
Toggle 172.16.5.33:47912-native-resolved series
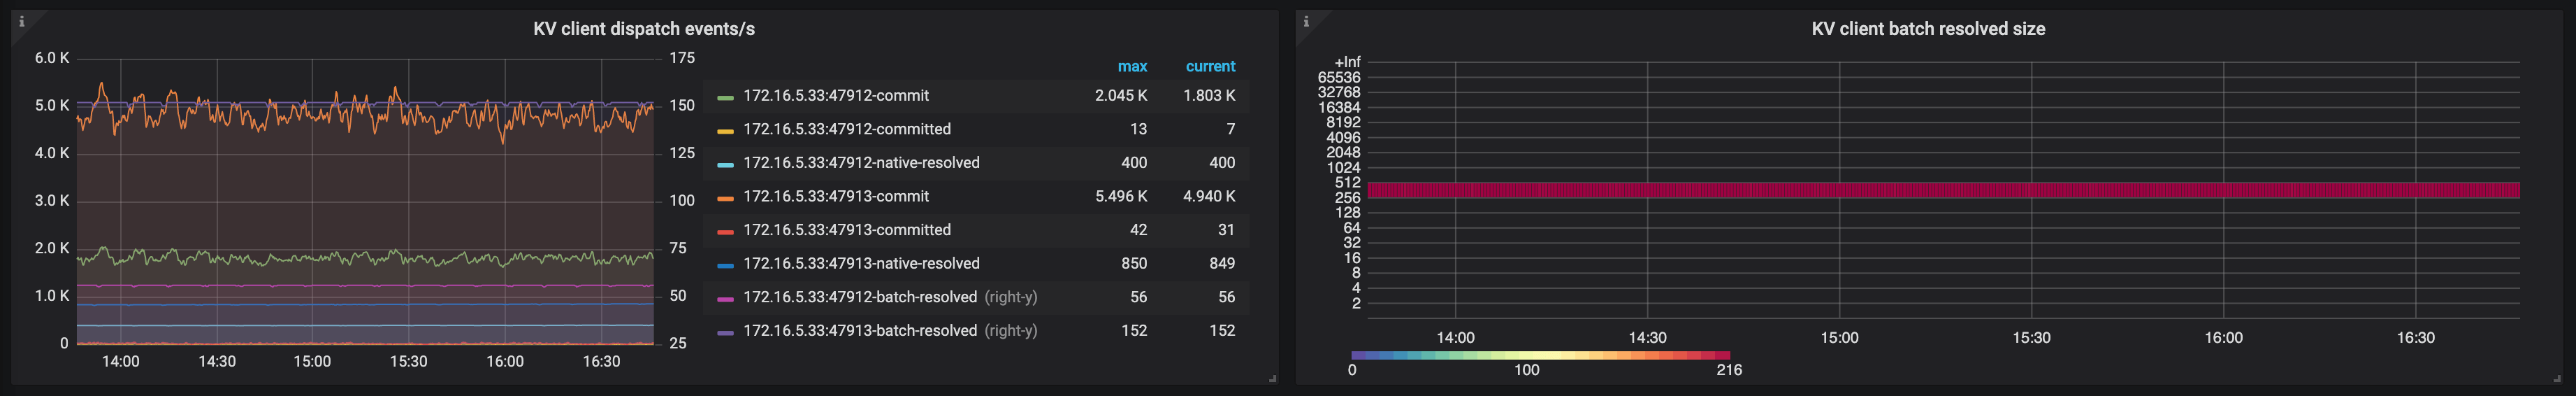point(861,163)
